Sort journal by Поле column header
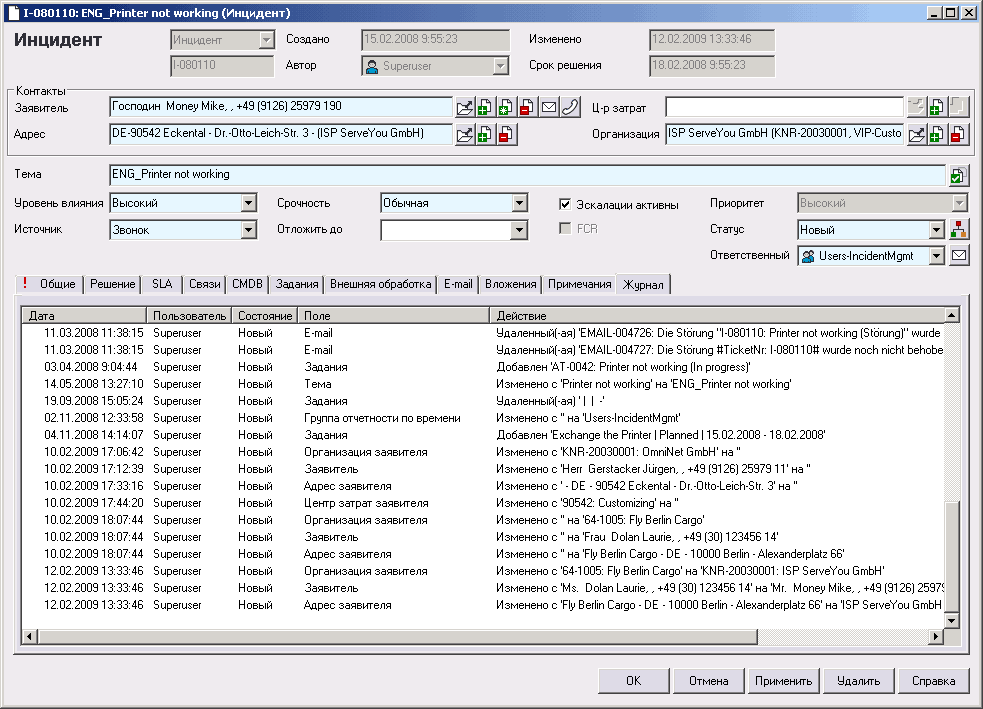The height and width of the screenshot is (709, 983). (394, 315)
